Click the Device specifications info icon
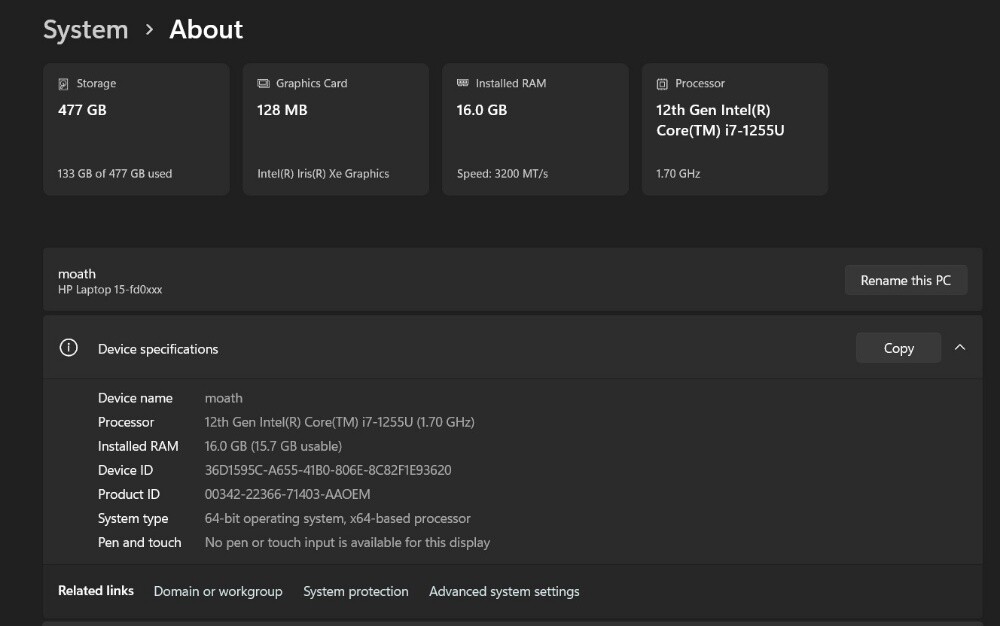 point(69,347)
